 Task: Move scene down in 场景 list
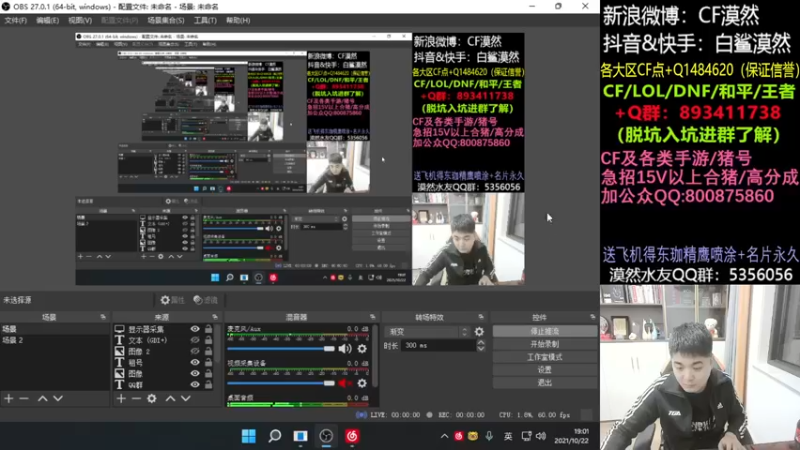(x=58, y=398)
